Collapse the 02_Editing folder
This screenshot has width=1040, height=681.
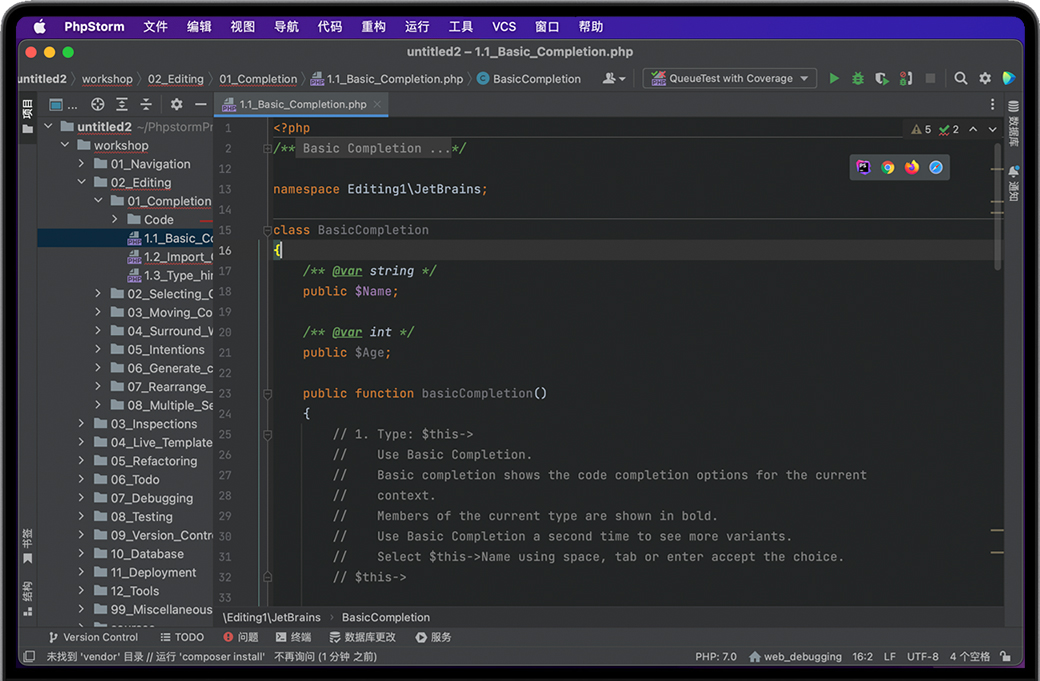(x=82, y=183)
